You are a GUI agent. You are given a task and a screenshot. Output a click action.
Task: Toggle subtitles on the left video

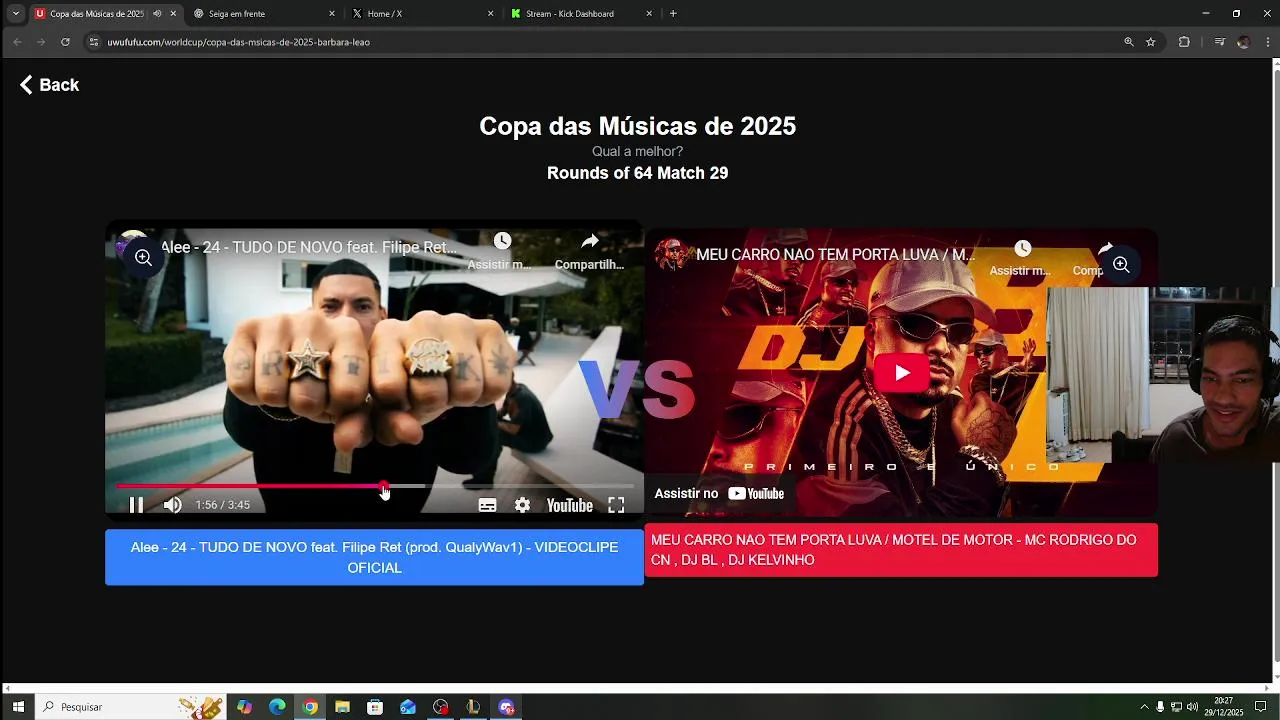[x=487, y=505]
